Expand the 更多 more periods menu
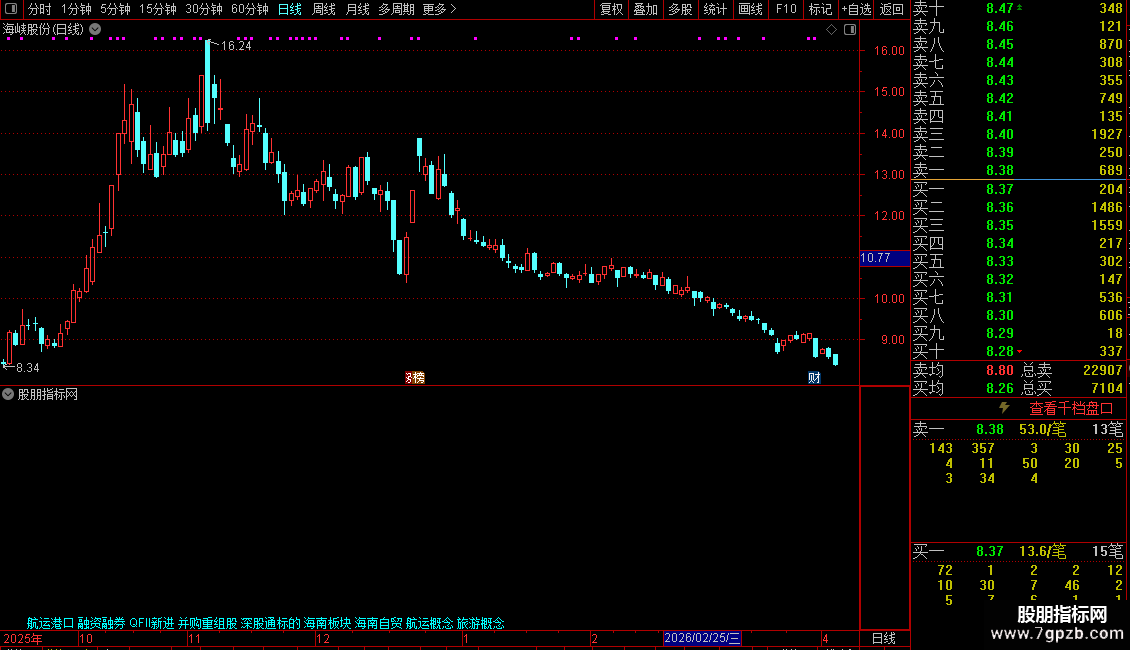Image resolution: width=1130 pixels, height=650 pixels. [x=439, y=9]
